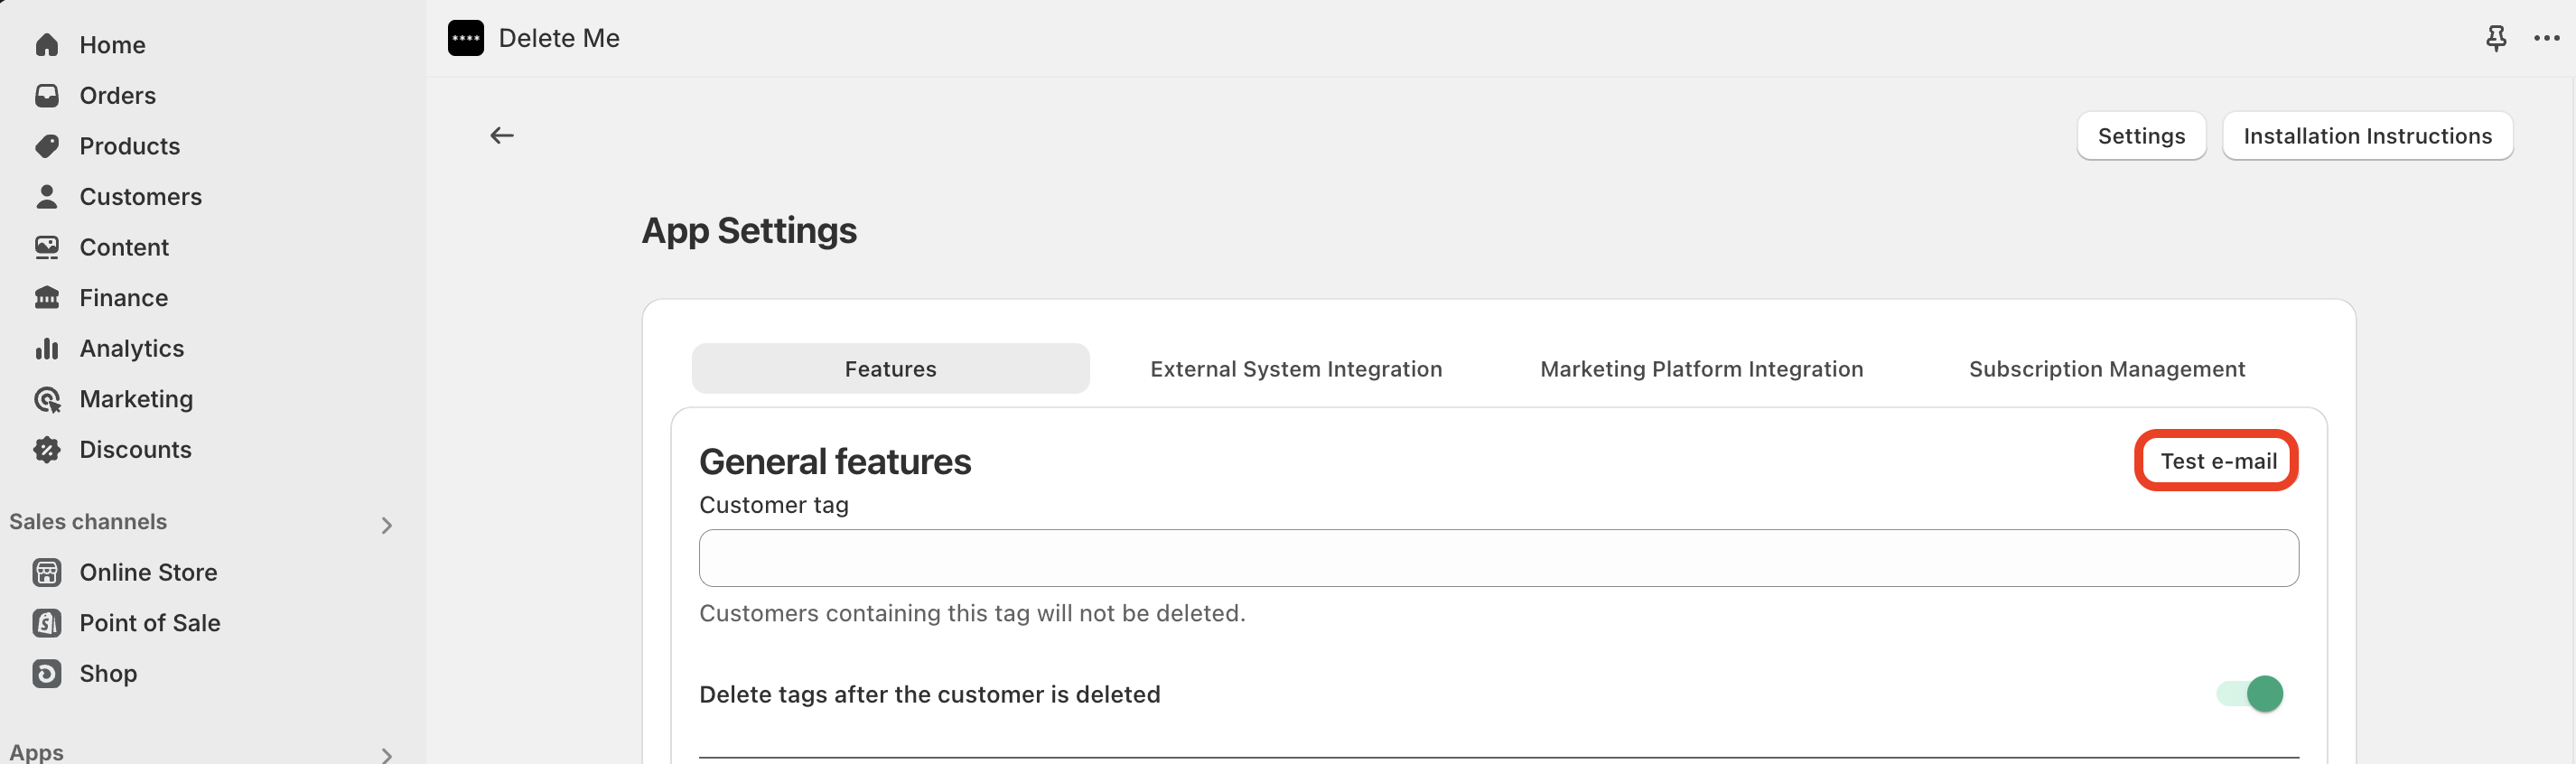Open Content section
This screenshot has width=2576, height=764.
point(124,247)
